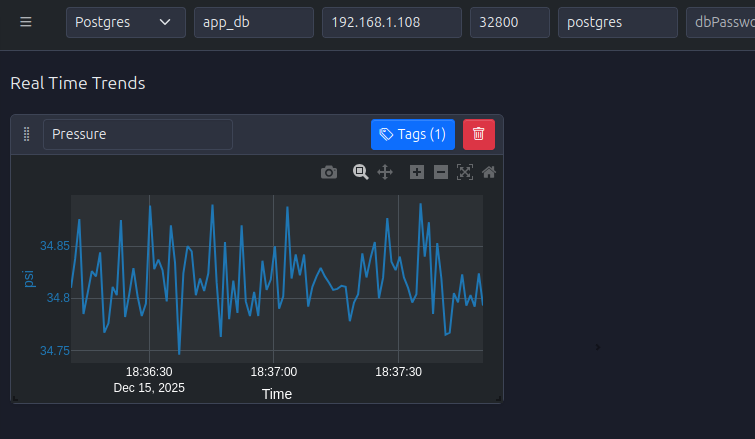Screen dimensions: 755x439
Task: Zoom out on chart with minus icon
Action: 441,172
